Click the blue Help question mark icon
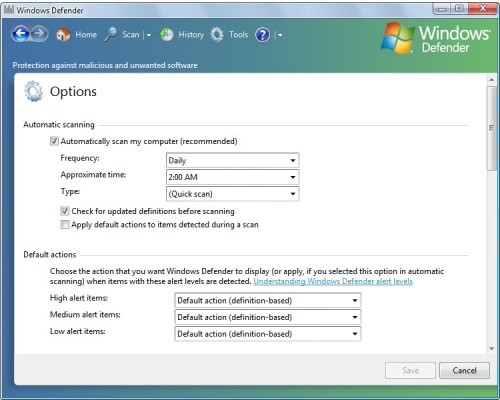The width and height of the screenshot is (500, 400). (263, 34)
